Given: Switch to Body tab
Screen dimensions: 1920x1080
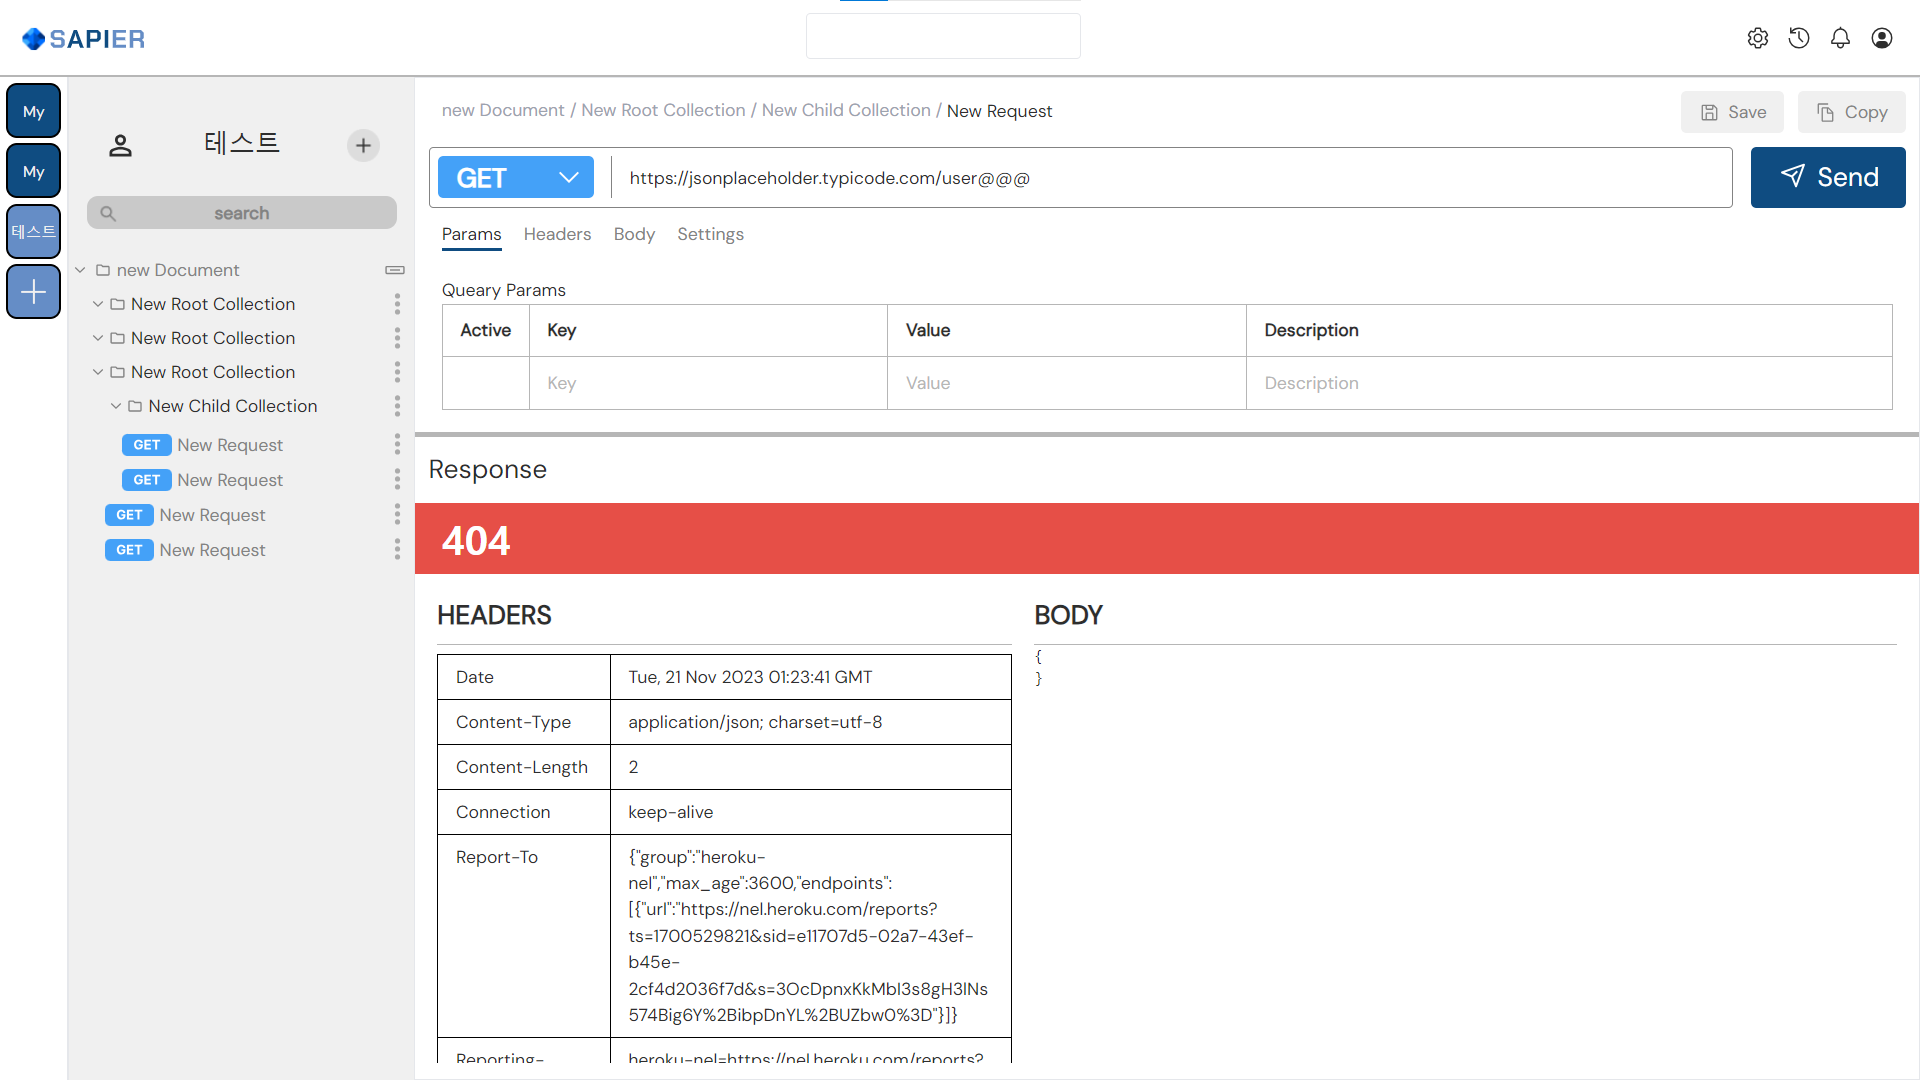Looking at the screenshot, I should click(x=634, y=235).
